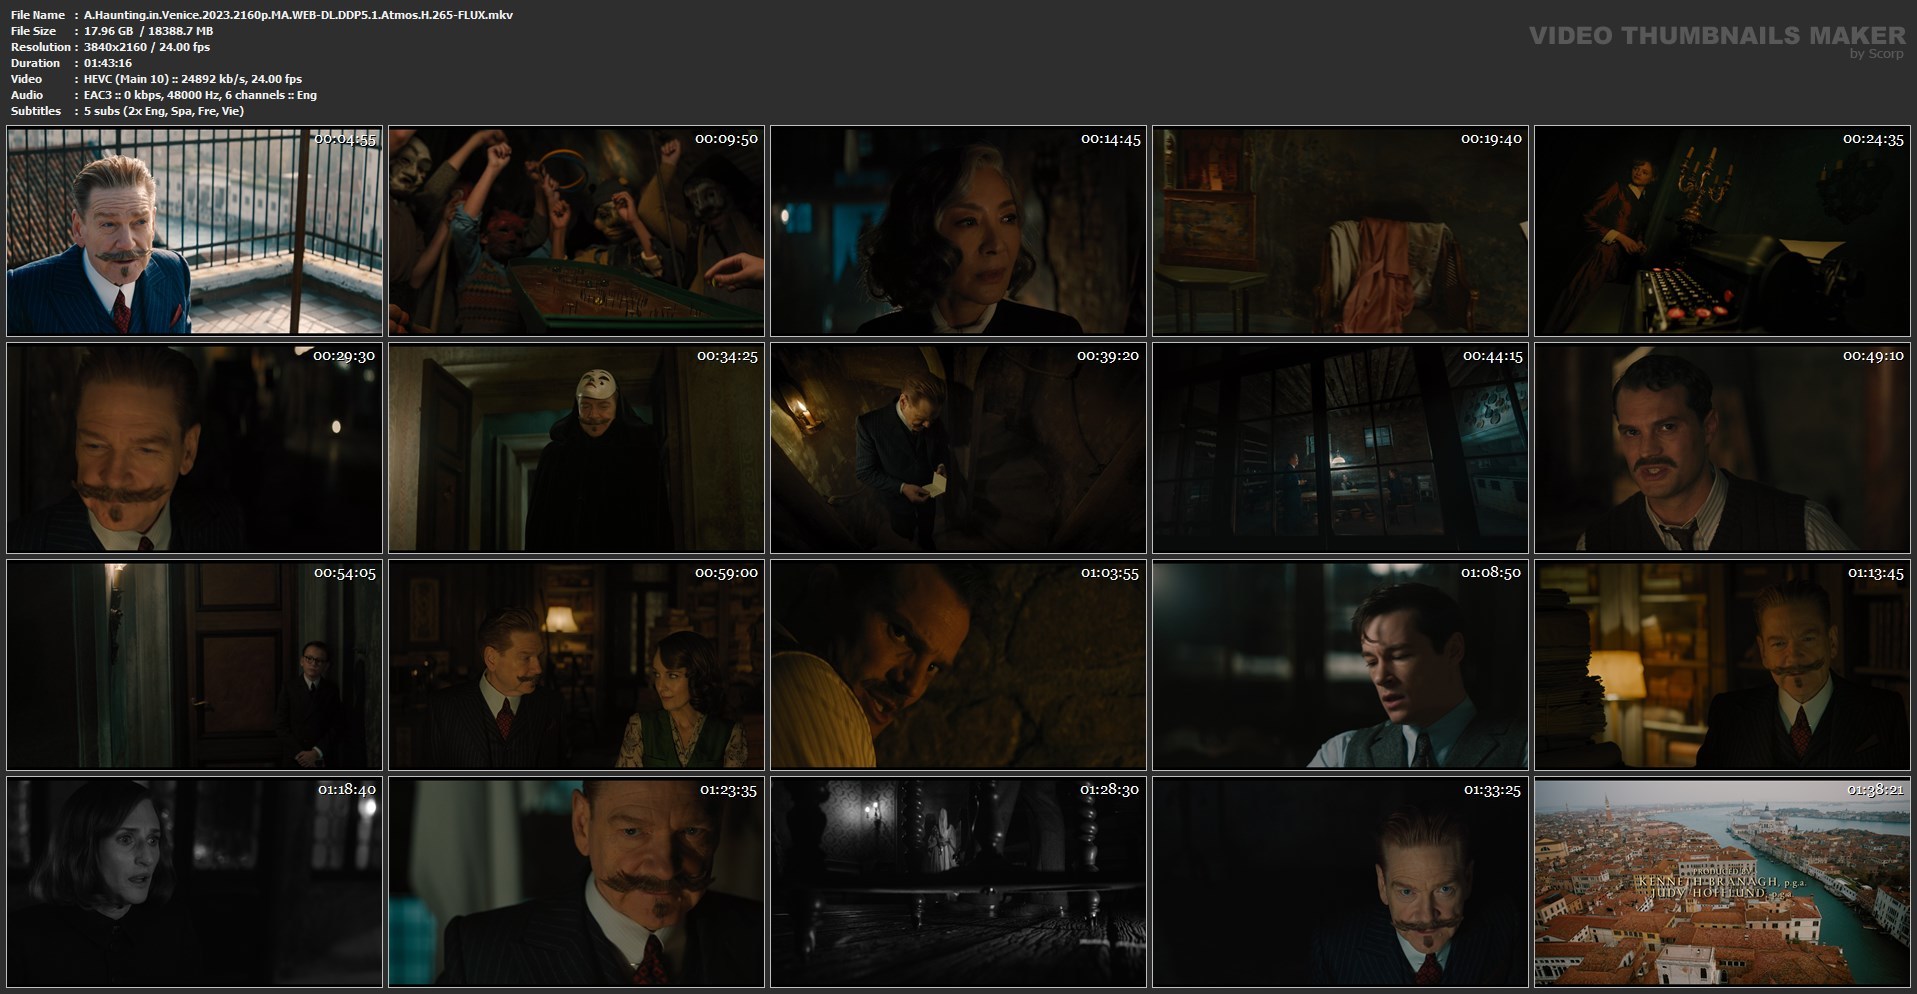Select the thumbnail at 01:03:55

[x=958, y=665]
